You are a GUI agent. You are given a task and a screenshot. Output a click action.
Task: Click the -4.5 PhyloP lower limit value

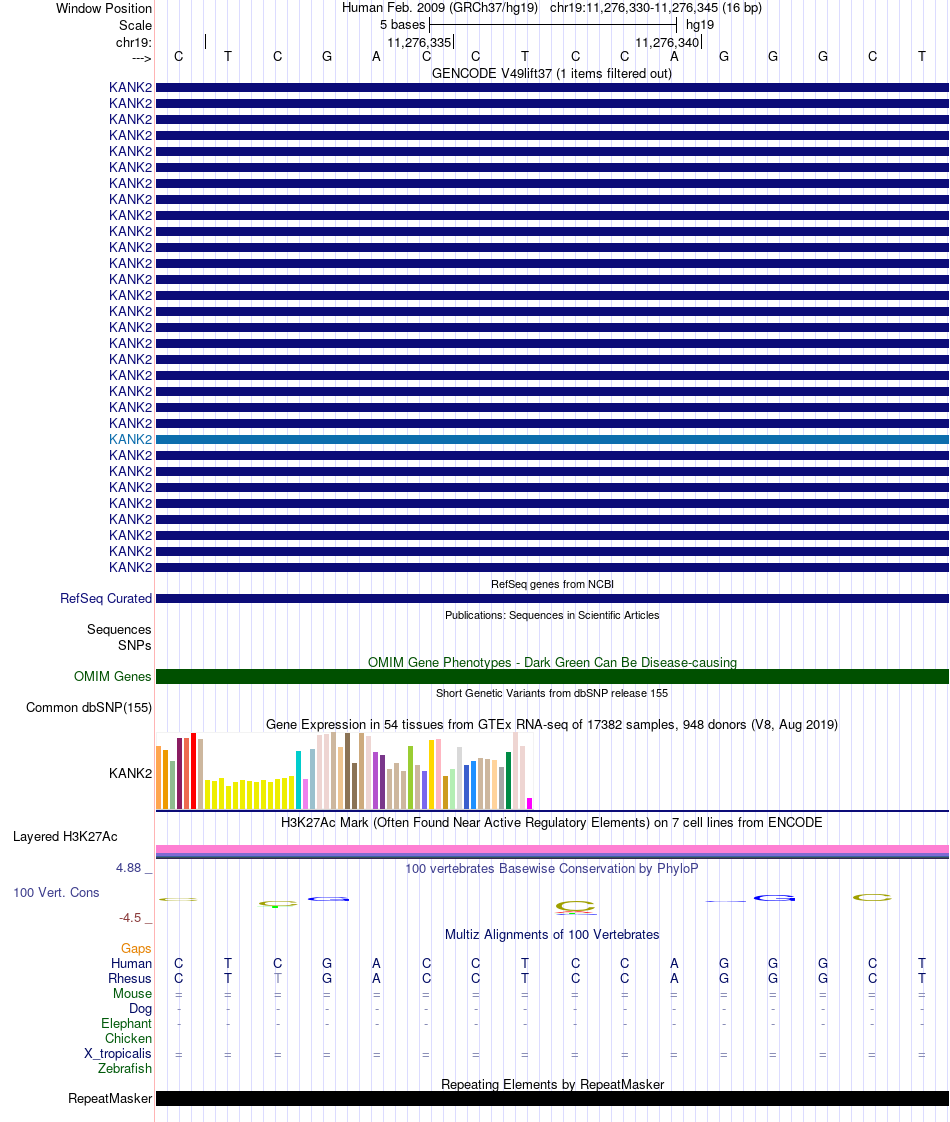click(130, 917)
